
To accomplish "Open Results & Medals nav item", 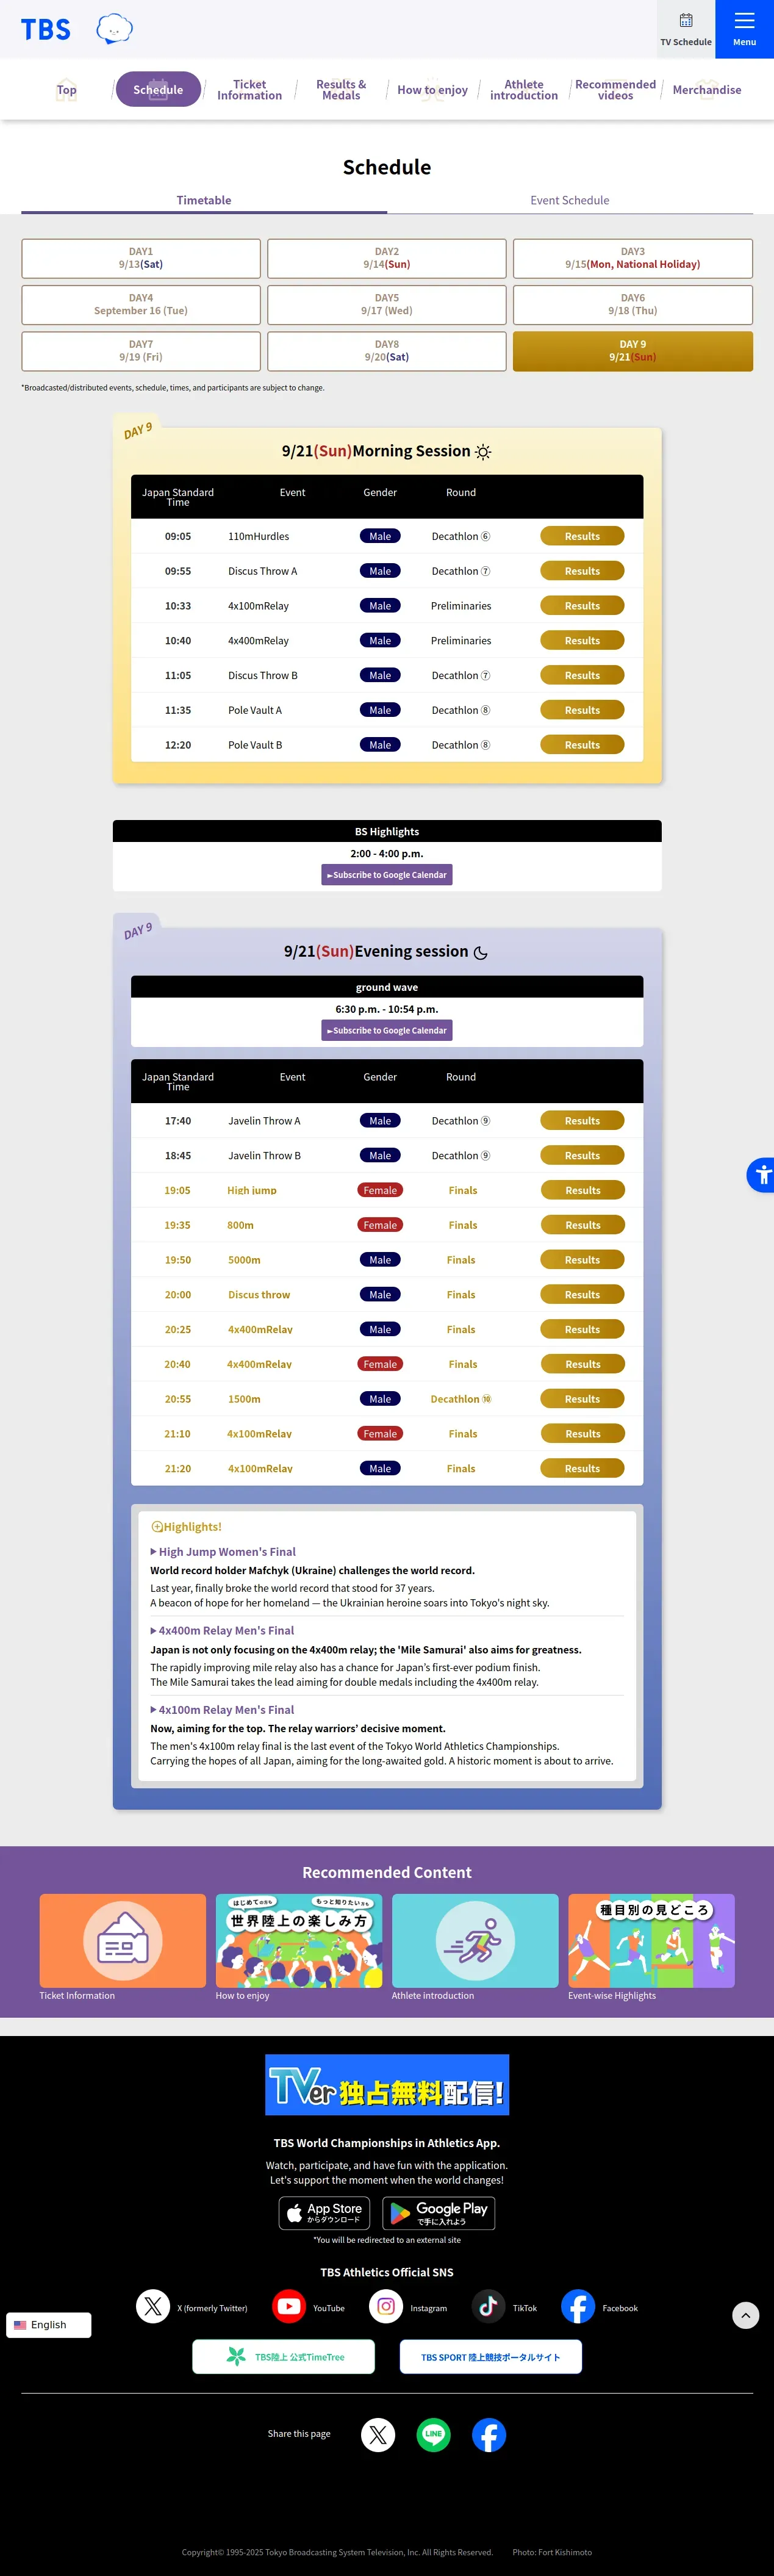I will [x=341, y=90].
